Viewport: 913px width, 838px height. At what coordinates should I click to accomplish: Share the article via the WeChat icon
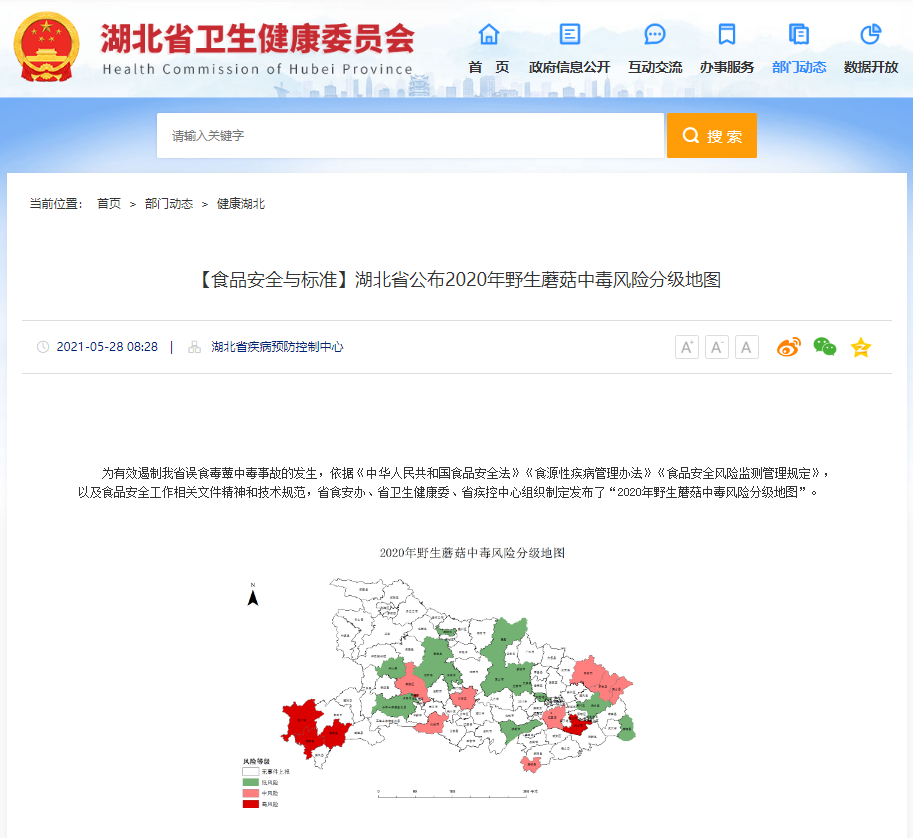click(x=823, y=346)
